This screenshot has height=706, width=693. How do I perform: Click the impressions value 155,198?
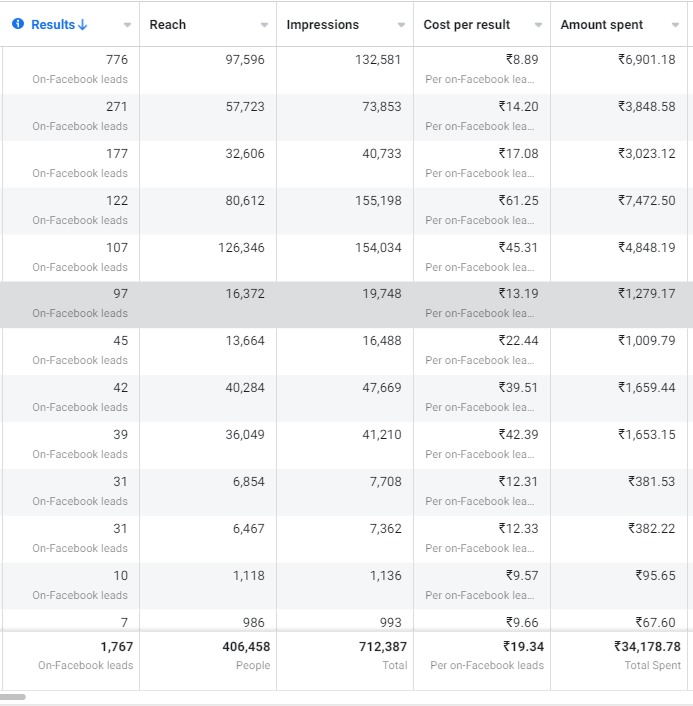tap(377, 200)
